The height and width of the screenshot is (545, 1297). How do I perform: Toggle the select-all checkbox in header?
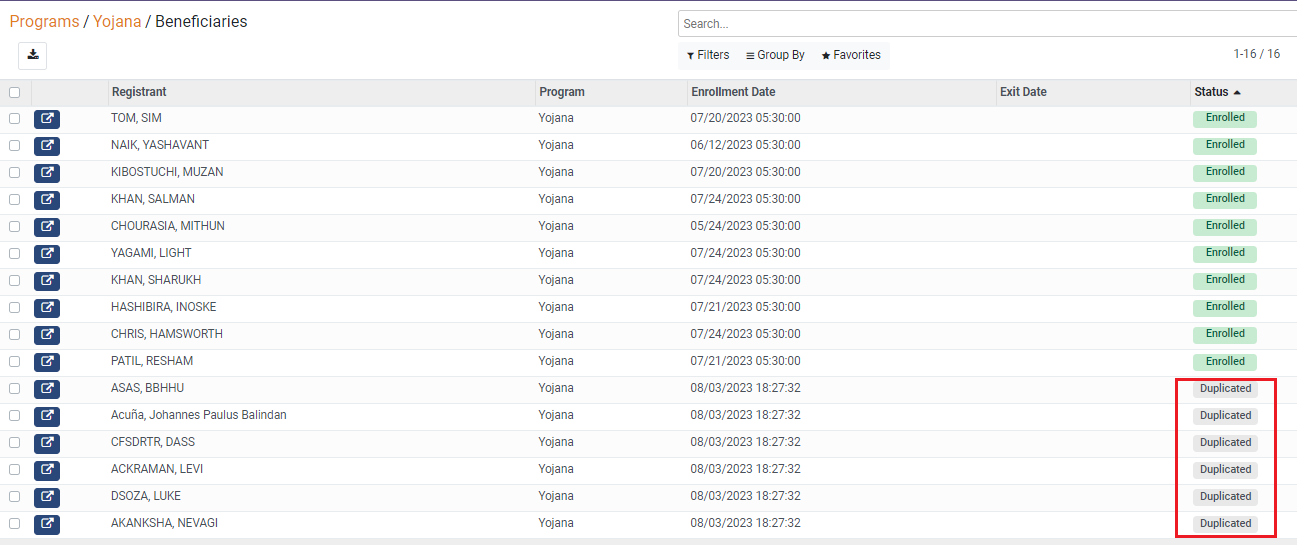click(14, 93)
